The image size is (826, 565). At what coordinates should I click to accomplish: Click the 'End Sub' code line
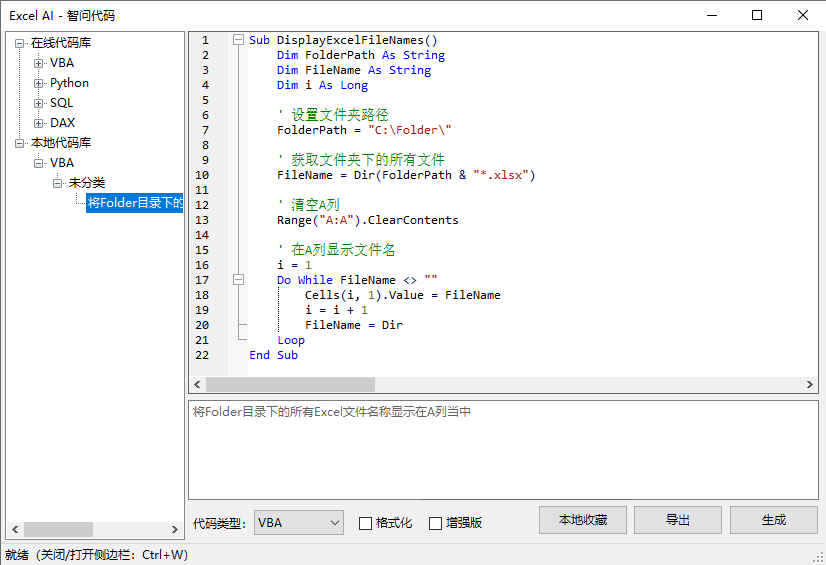click(x=273, y=355)
